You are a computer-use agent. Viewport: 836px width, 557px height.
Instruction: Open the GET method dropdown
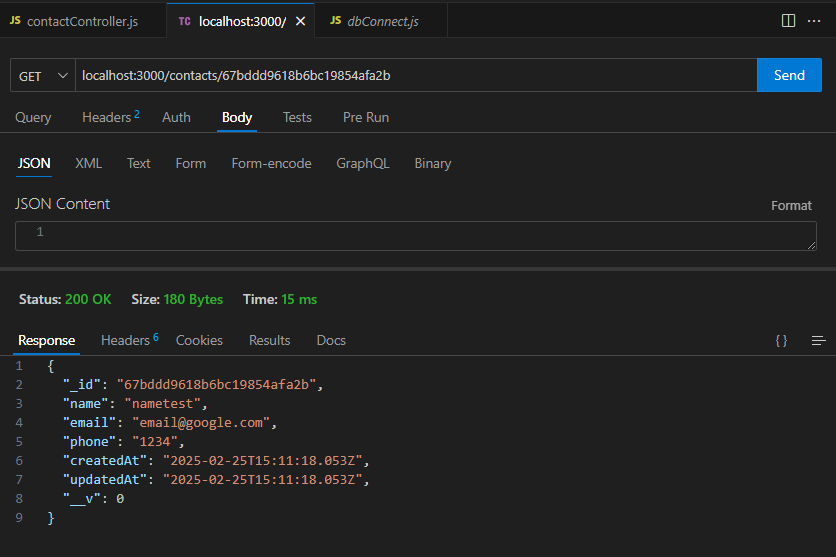pos(43,76)
